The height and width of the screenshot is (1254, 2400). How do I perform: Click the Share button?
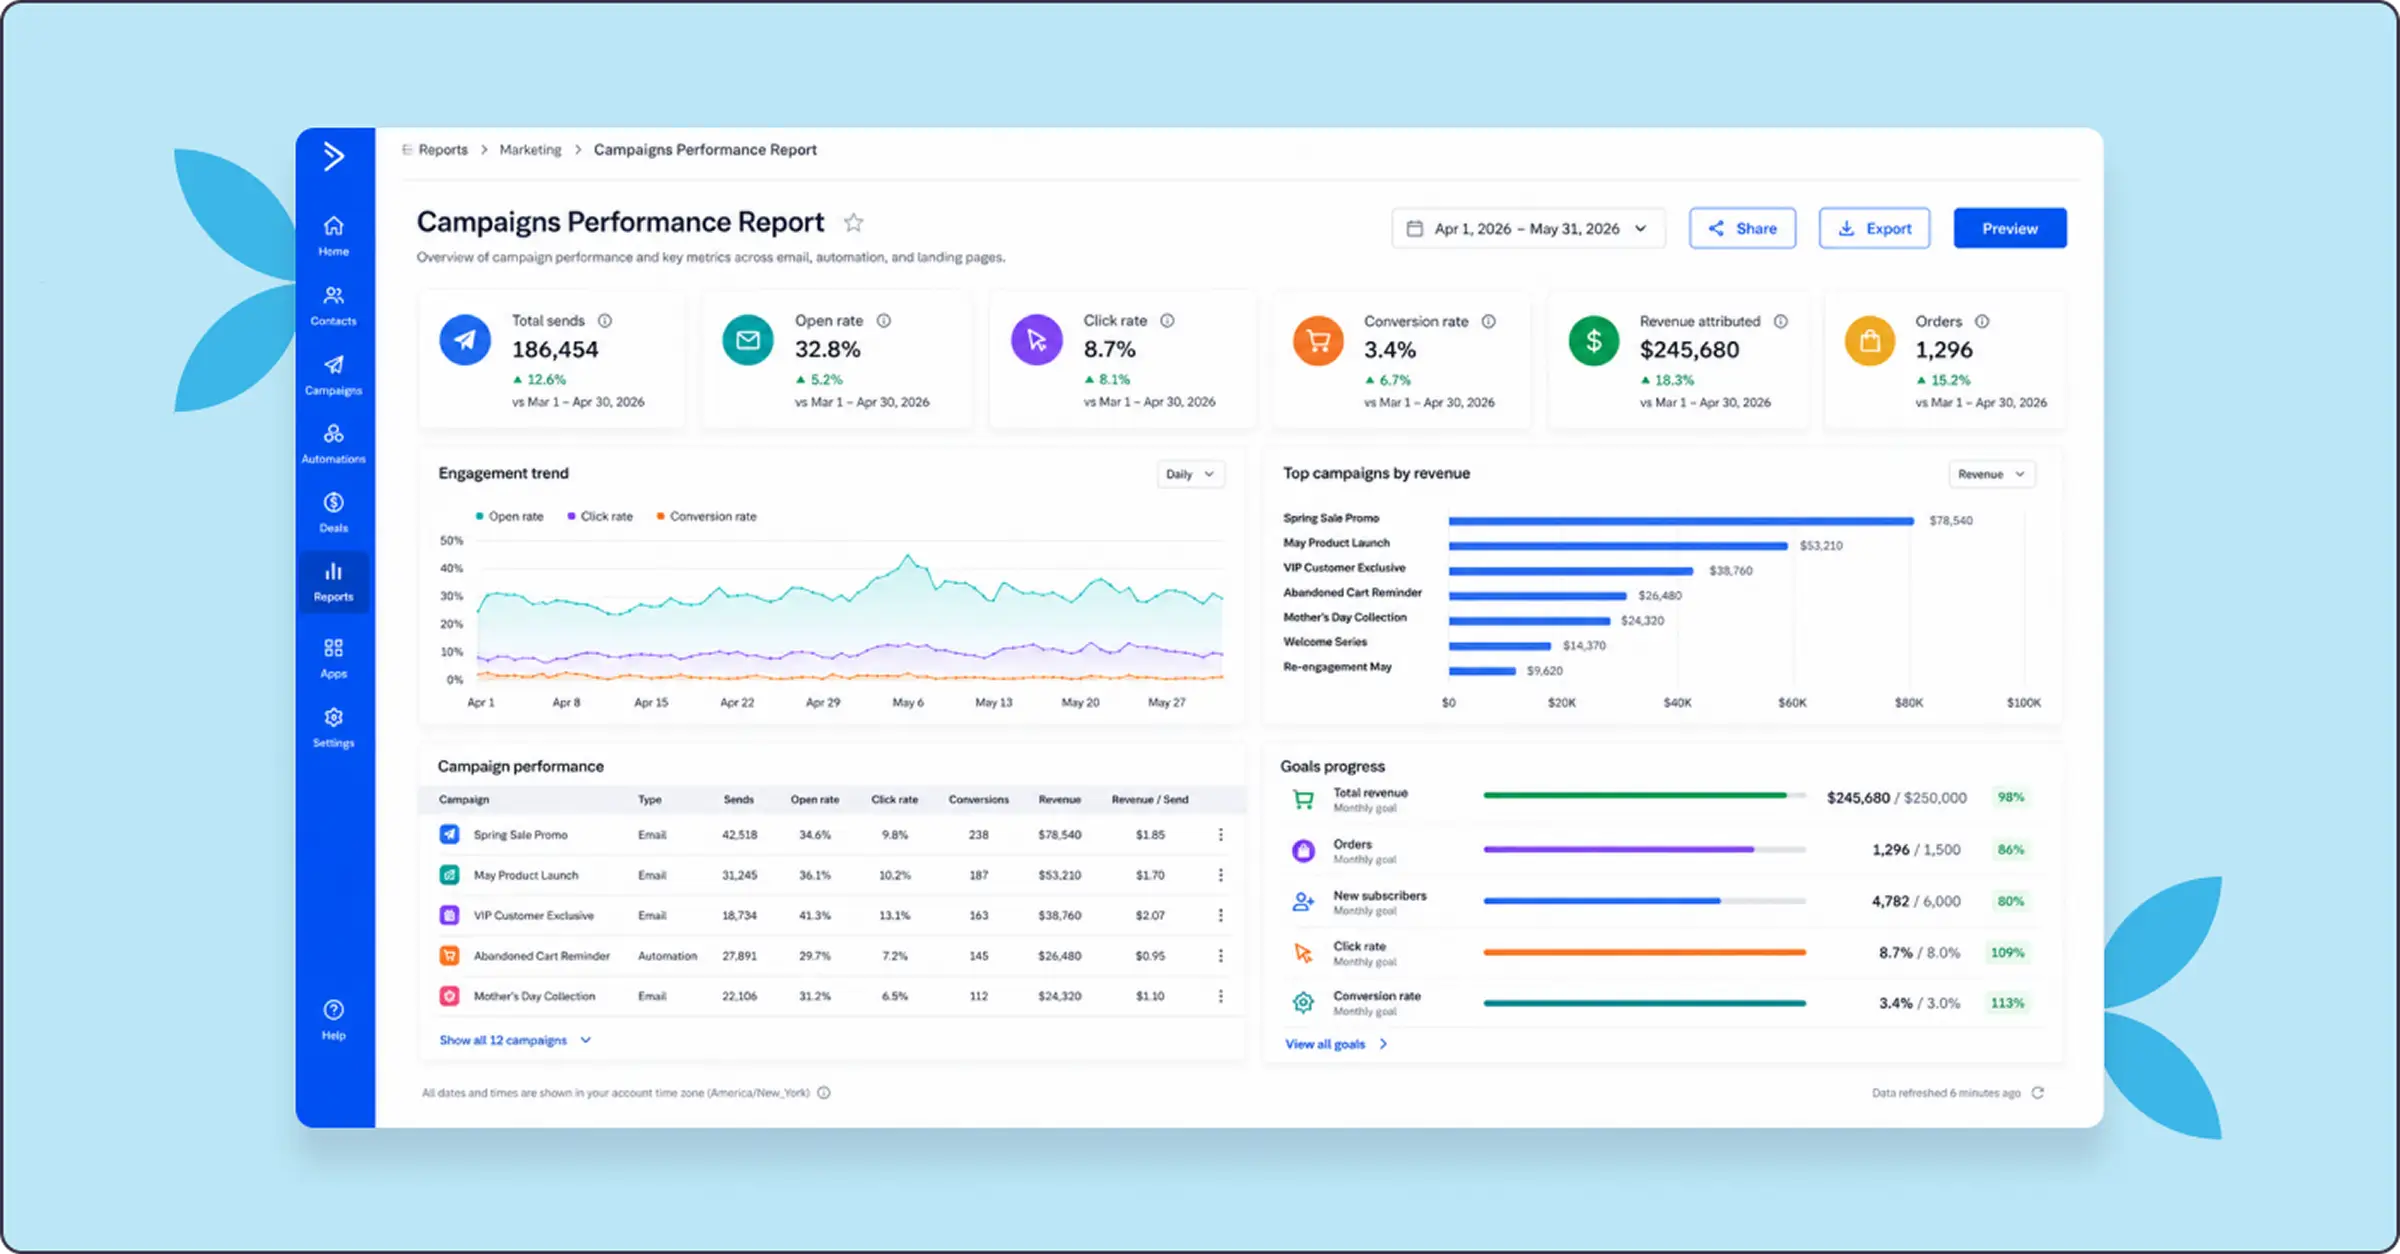[x=1742, y=229]
